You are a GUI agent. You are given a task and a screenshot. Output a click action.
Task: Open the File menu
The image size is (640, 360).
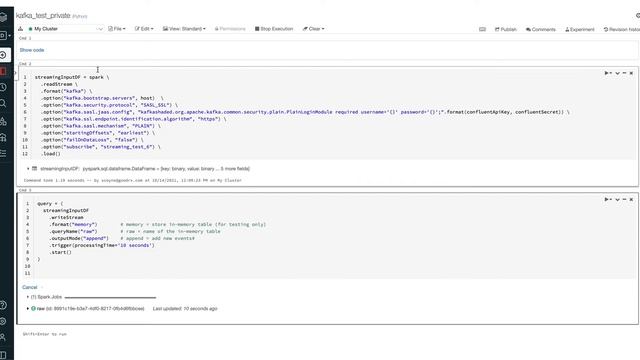pos(117,29)
